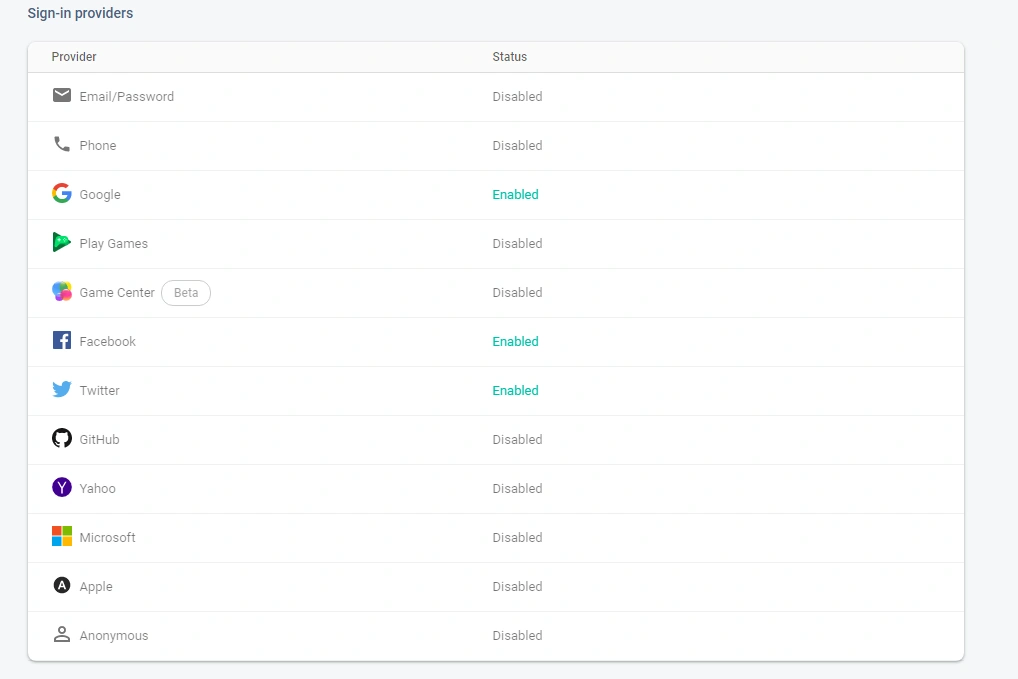Click the Google logo icon

coord(62,193)
